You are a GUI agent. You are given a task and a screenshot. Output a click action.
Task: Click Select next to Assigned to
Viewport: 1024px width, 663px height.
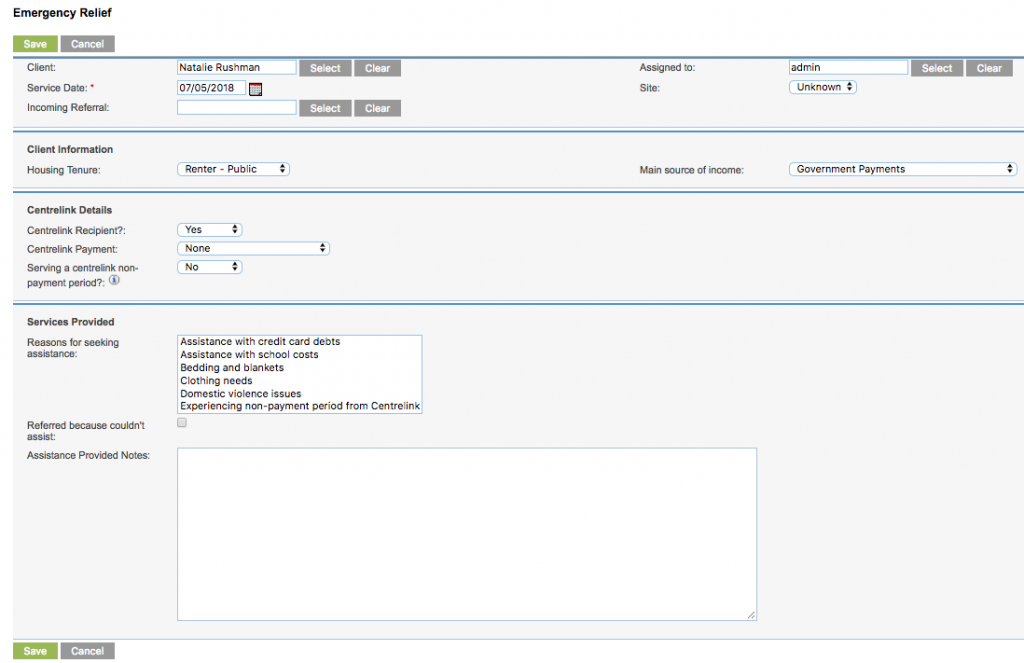(x=936, y=67)
